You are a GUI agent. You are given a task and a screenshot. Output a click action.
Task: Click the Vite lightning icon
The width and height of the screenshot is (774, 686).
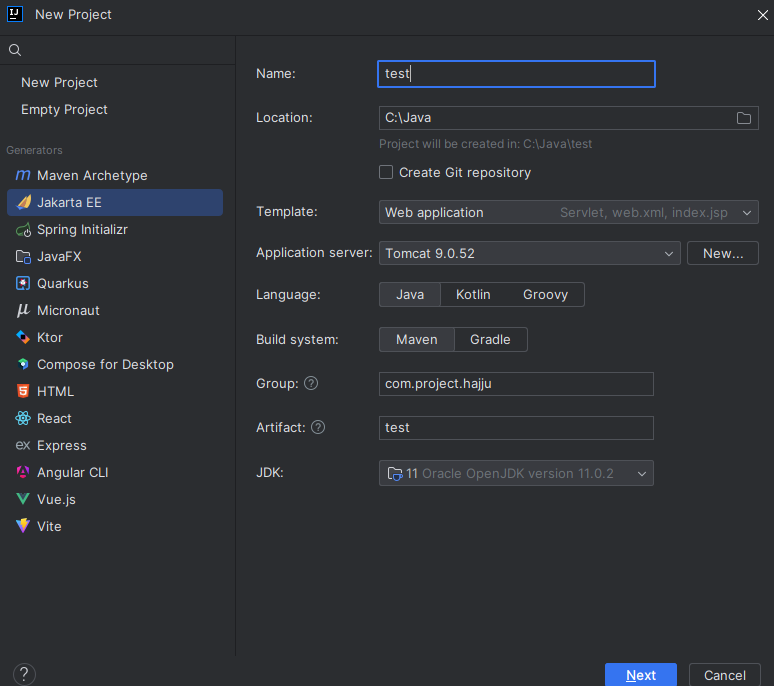click(x=23, y=526)
